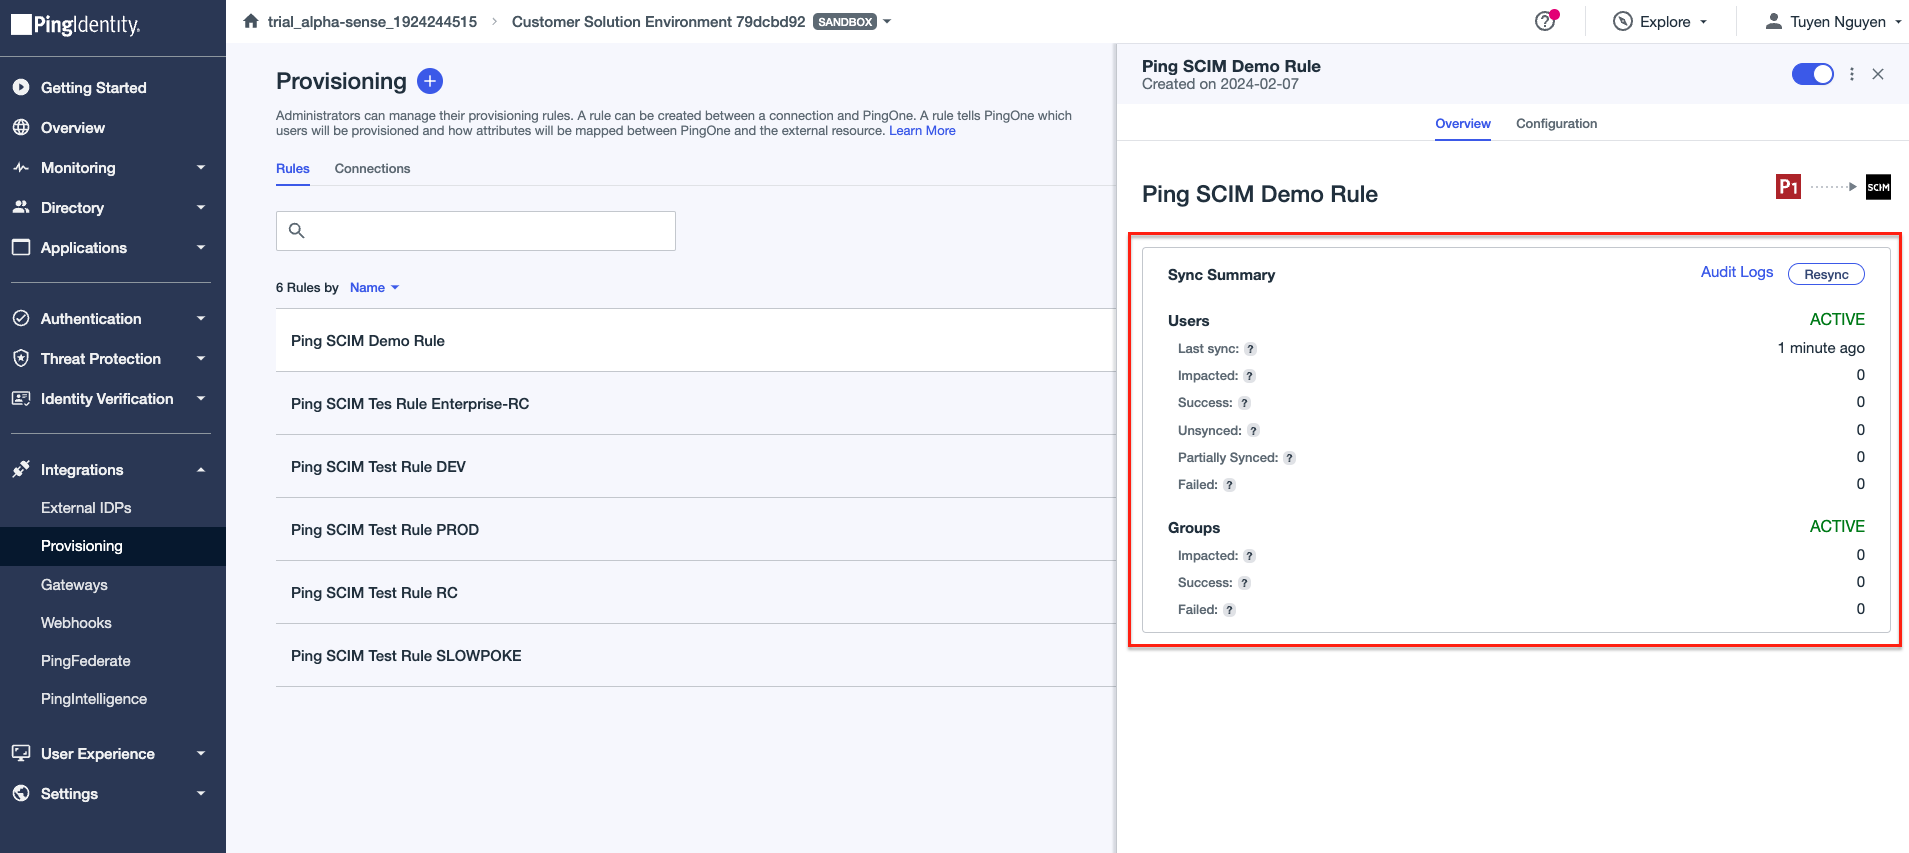Screen dimensions: 1909x853
Task: Select Ping SCIM Test Rule PROD
Action: pos(696,530)
